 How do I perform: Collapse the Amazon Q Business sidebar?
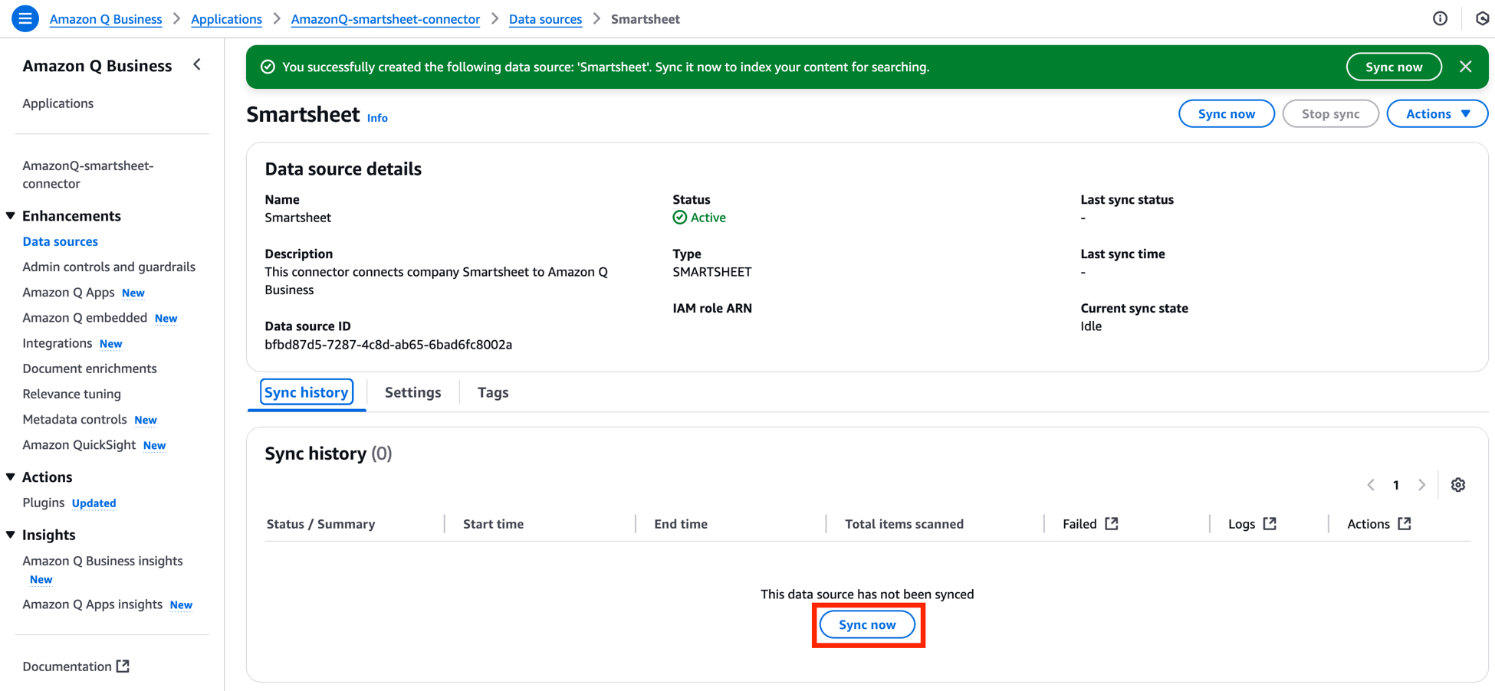tap(197, 65)
